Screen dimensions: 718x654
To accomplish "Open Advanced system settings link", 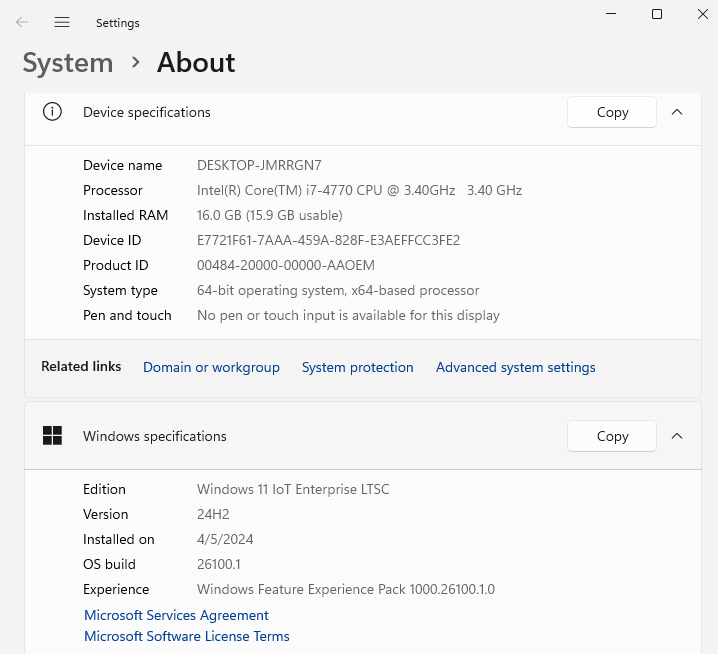I will tap(516, 367).
